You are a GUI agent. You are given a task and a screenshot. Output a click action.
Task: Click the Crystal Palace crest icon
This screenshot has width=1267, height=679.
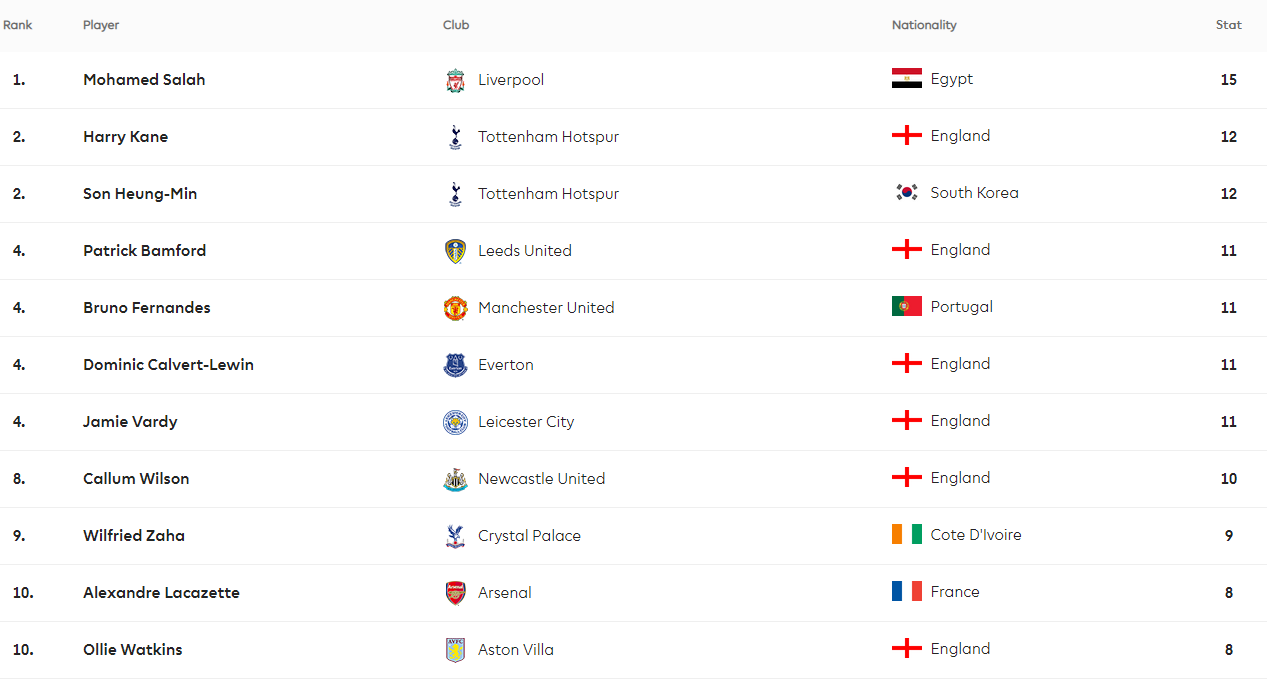tap(455, 536)
